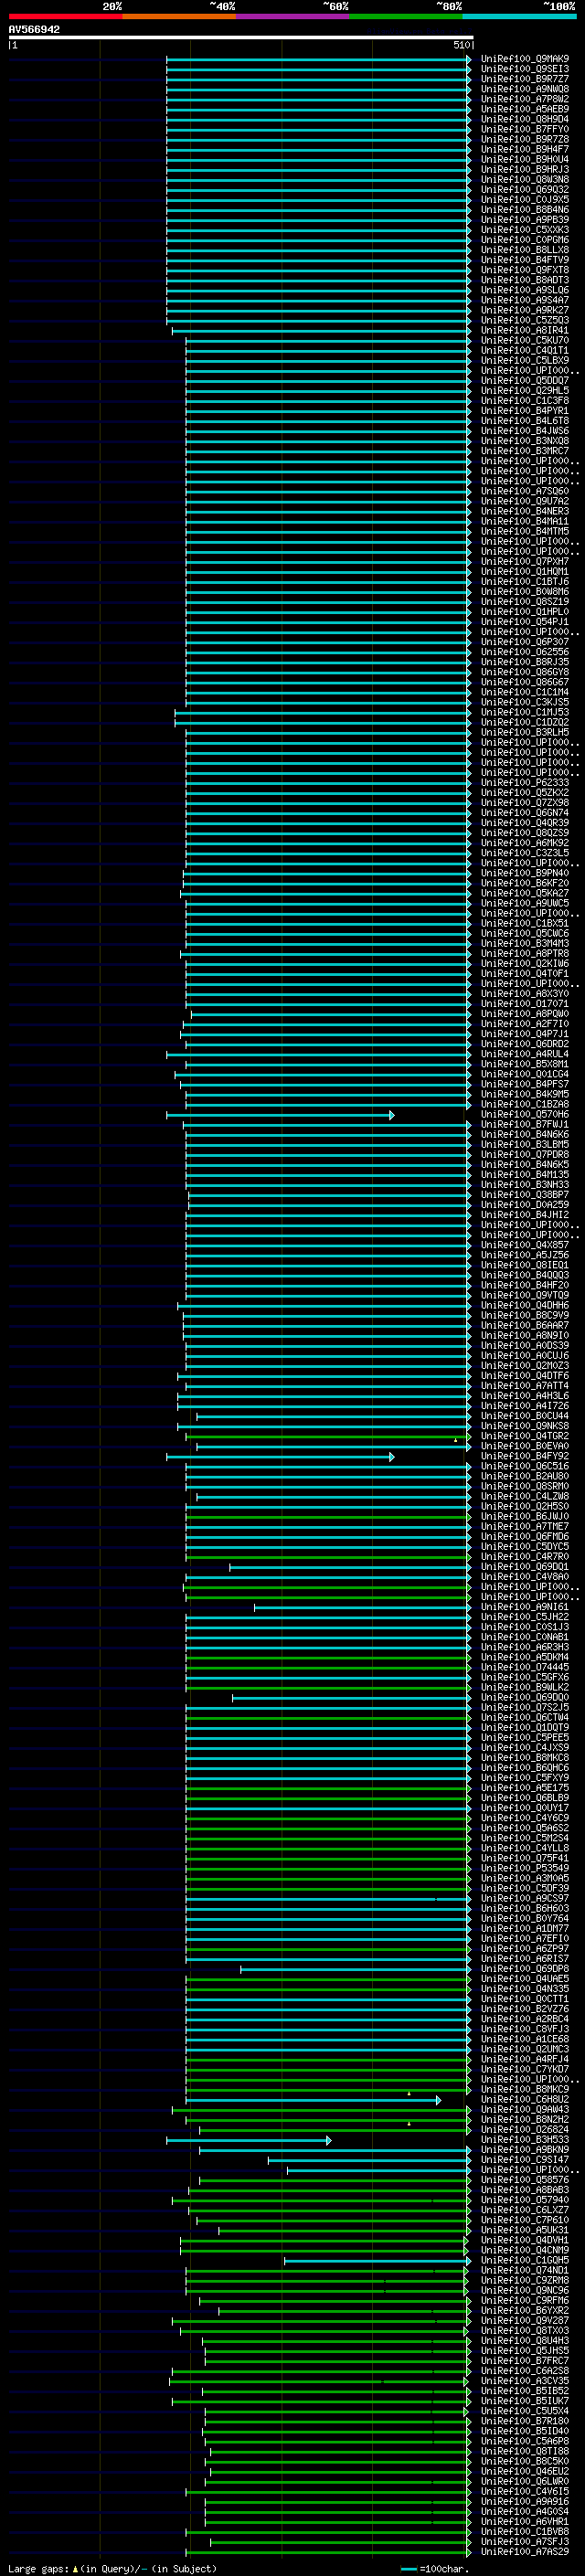This screenshot has width=585, height=2576.
Task: Select hit label UniRef100_B4FTV9
Action: pos(524,260)
